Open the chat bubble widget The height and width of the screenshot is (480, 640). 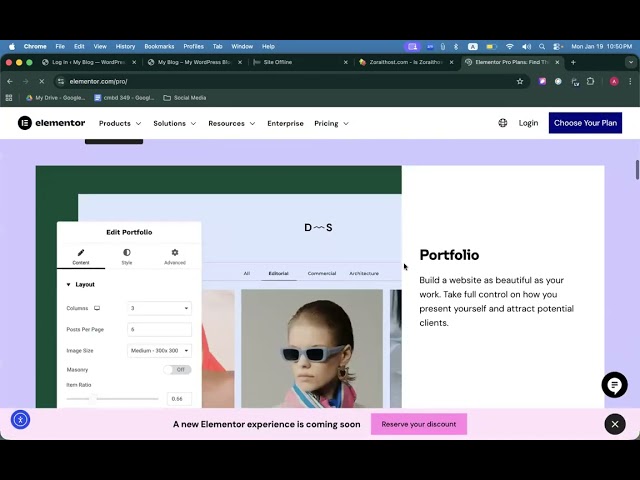614,384
